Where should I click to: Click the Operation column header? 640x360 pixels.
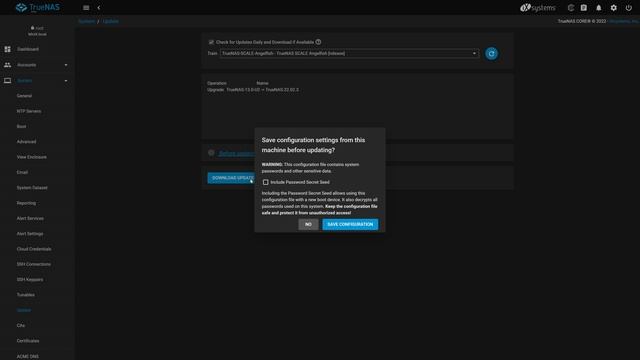(x=217, y=83)
